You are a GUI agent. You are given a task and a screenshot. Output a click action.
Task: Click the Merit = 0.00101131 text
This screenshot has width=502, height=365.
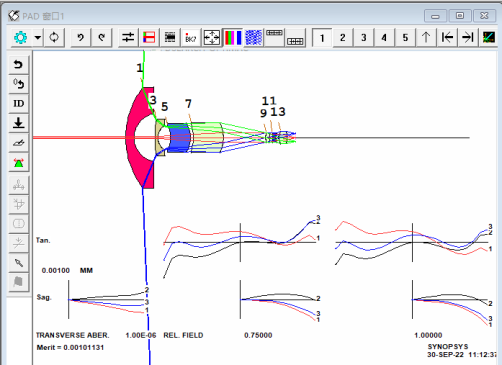point(70,347)
